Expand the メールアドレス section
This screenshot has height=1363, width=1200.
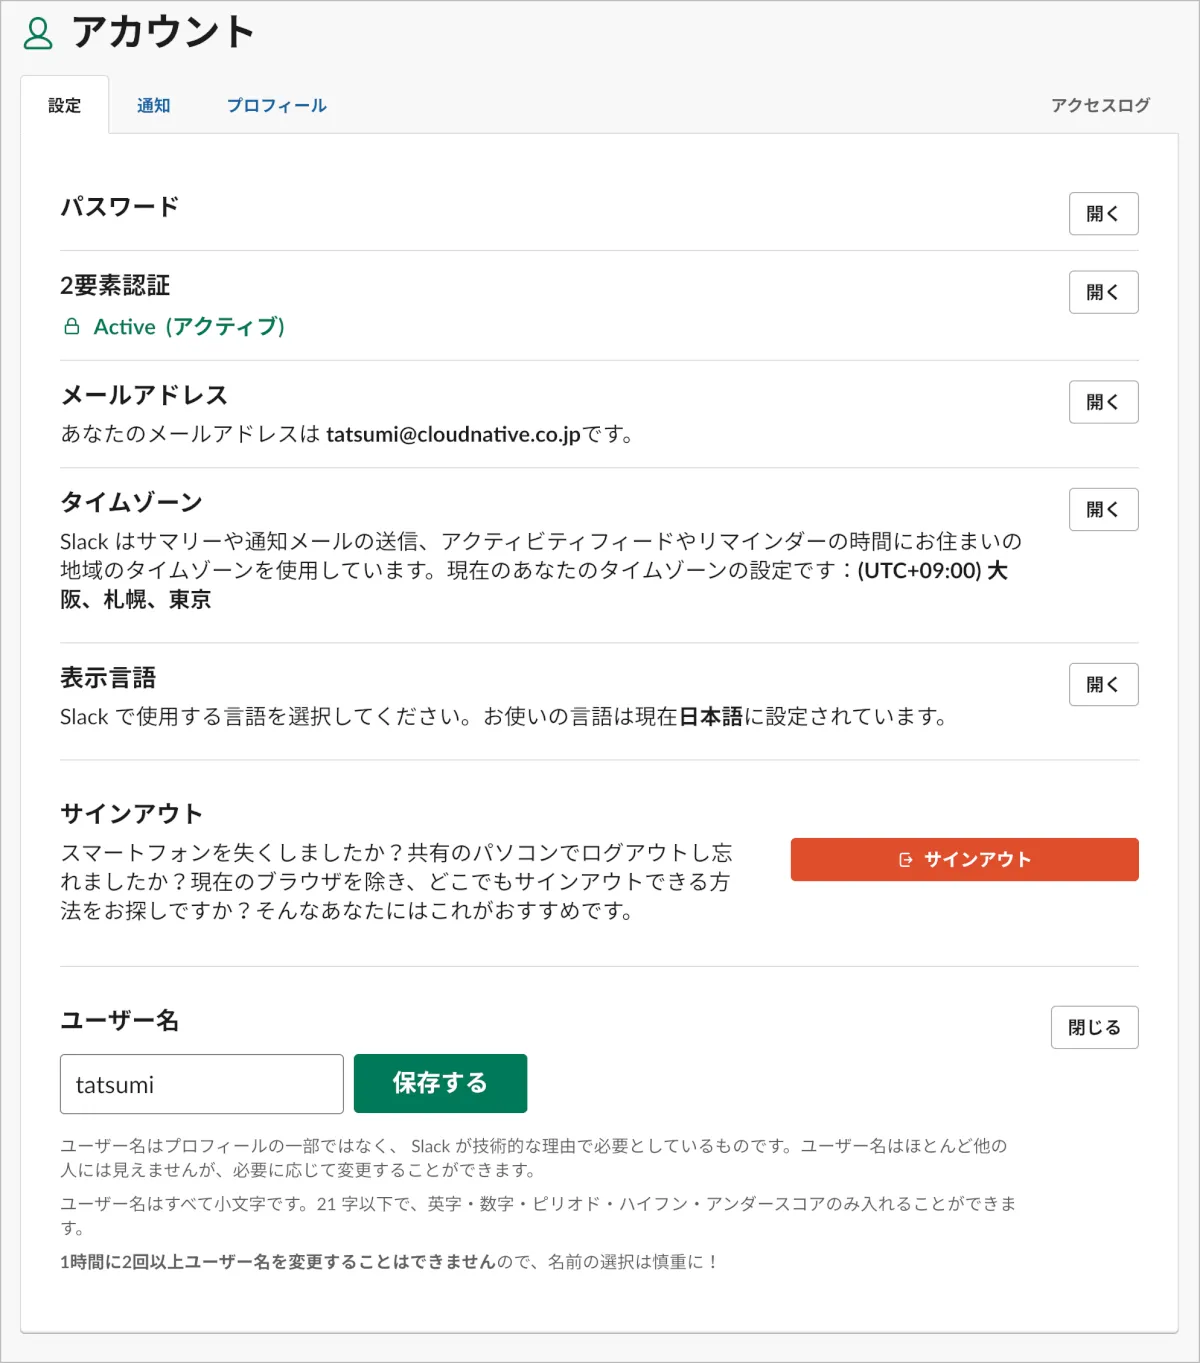tap(1103, 402)
